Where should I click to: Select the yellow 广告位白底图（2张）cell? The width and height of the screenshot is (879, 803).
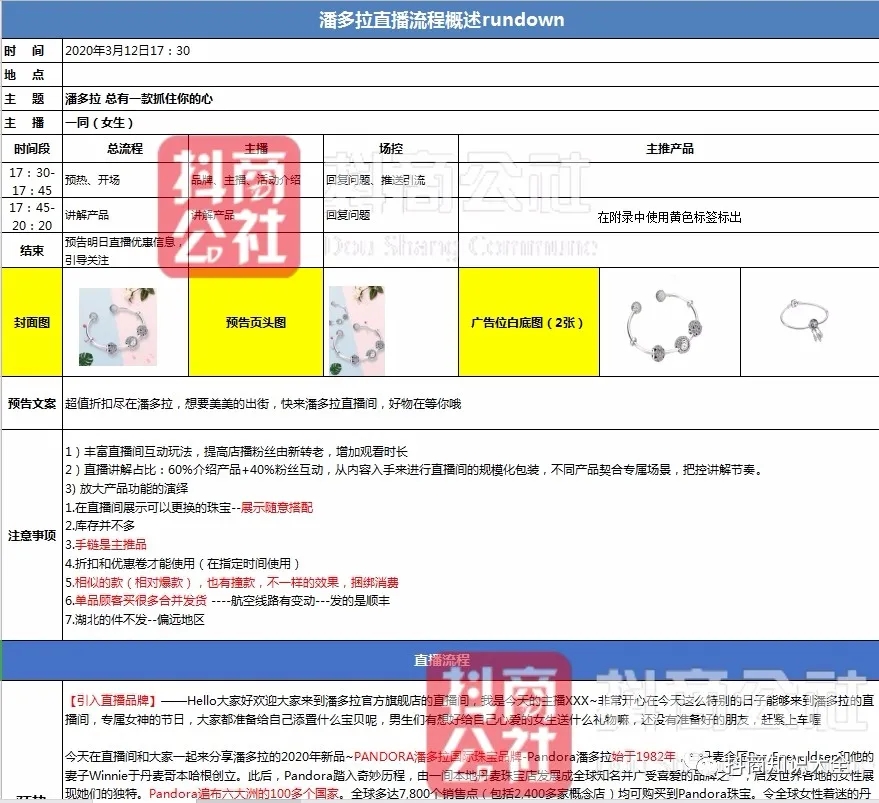tap(529, 322)
